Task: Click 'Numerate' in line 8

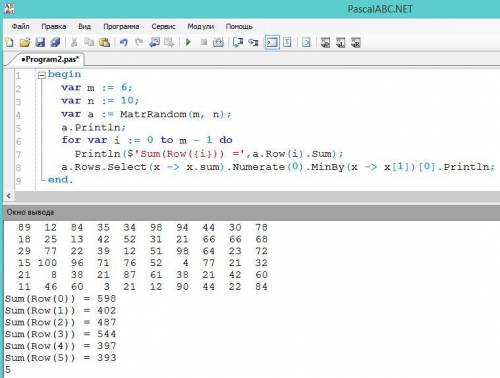Action: [x=259, y=167]
